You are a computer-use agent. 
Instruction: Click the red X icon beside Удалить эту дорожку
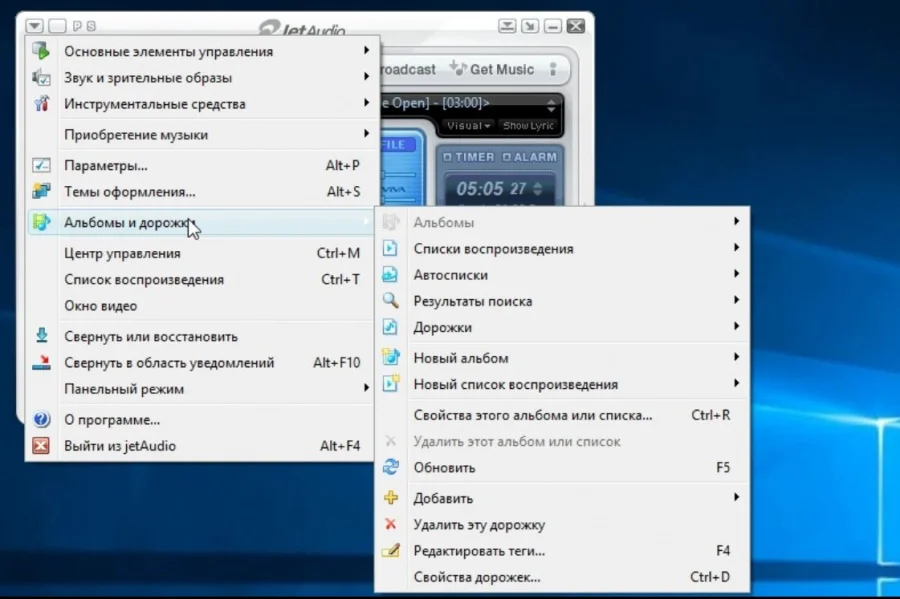point(390,524)
